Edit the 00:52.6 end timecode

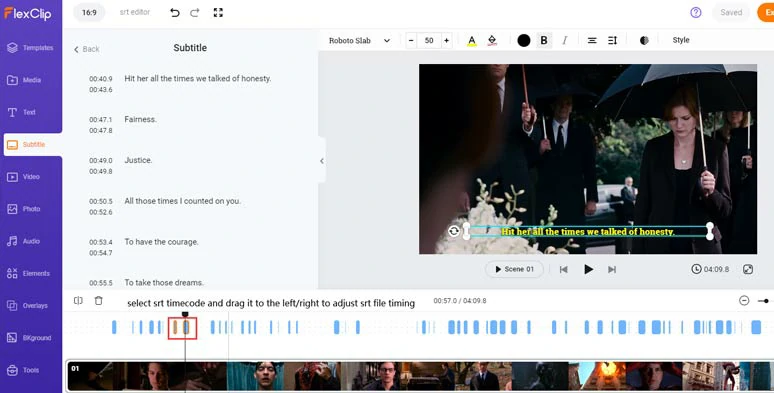(x=101, y=212)
